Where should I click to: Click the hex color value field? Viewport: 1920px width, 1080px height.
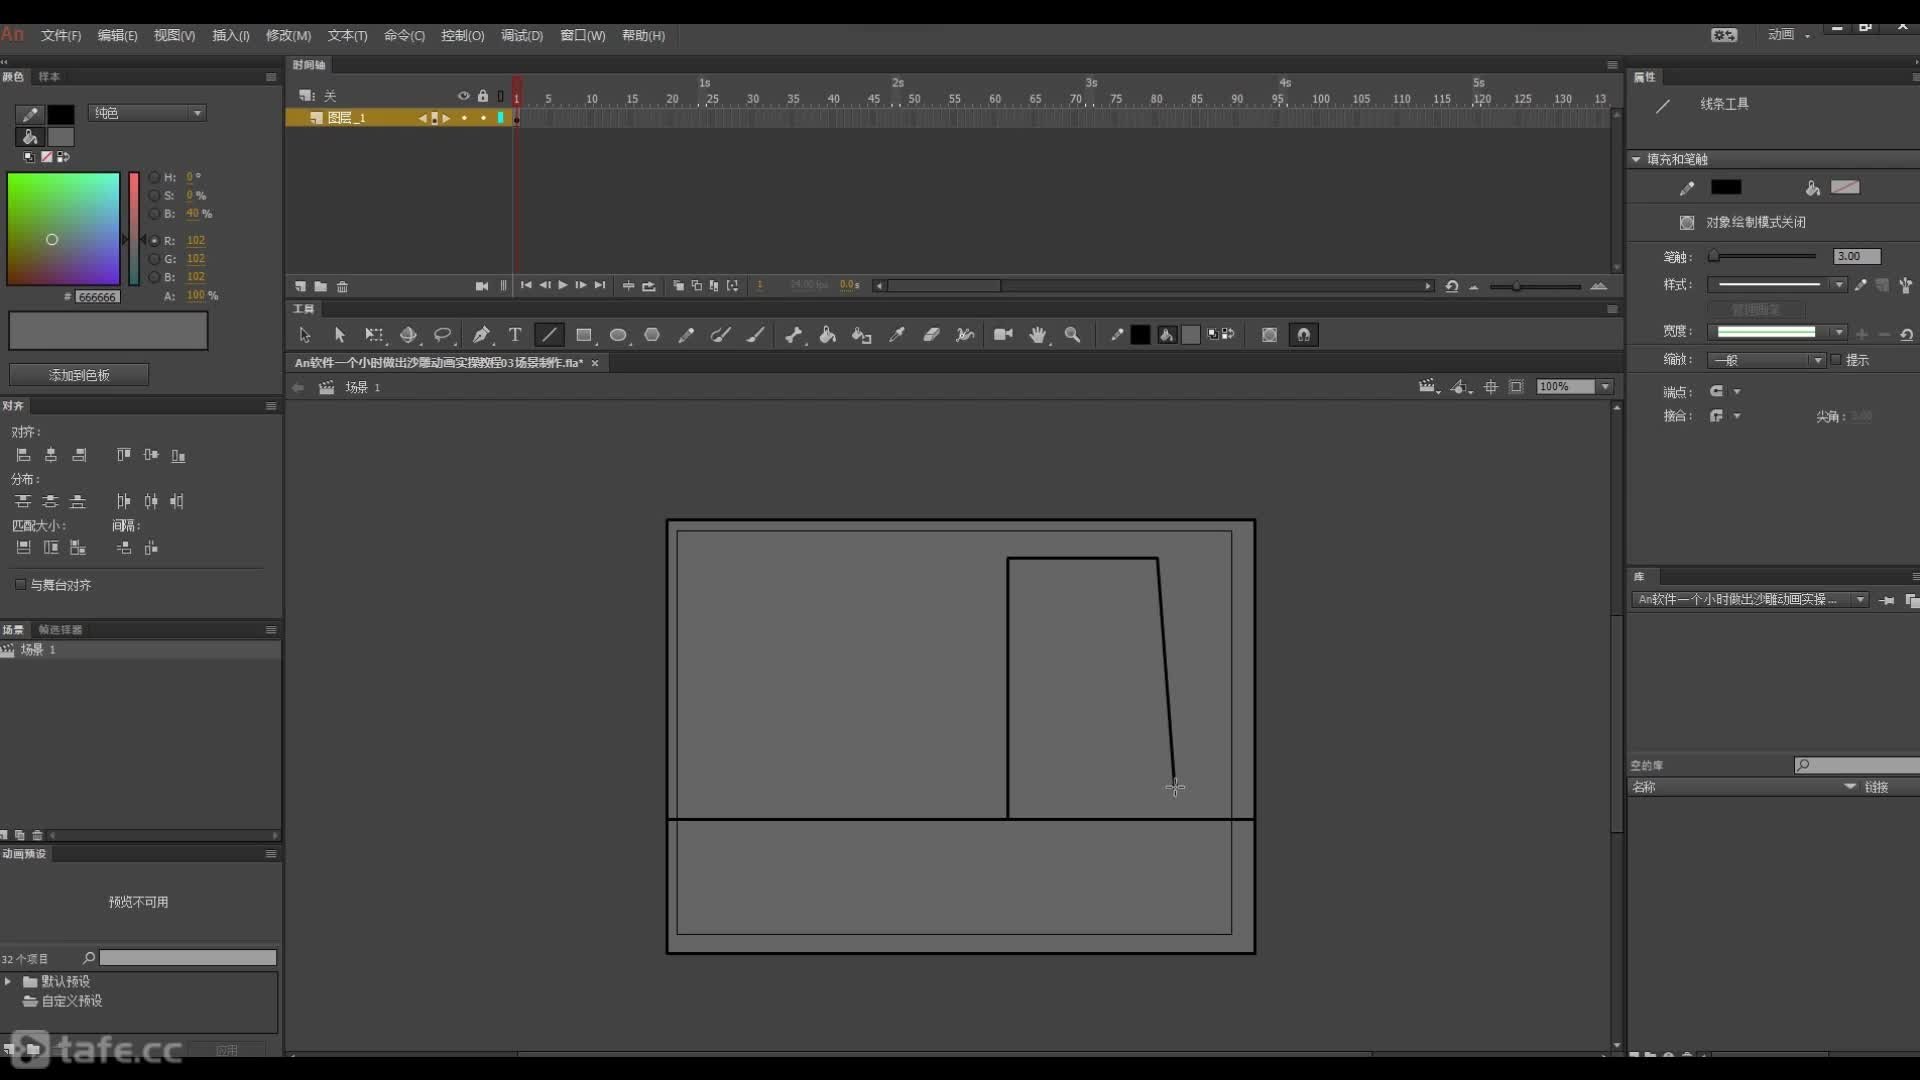[97, 297]
